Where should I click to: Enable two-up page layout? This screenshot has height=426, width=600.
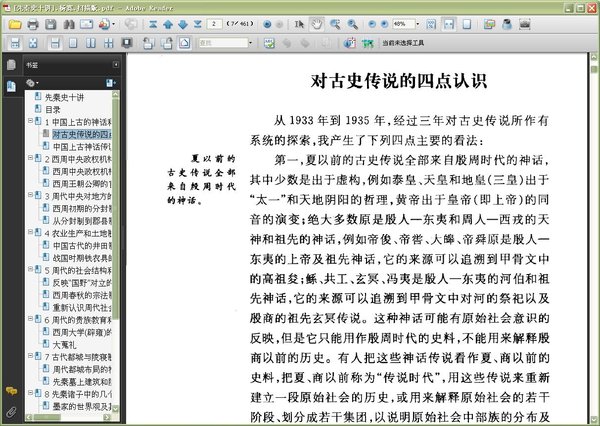coord(91,43)
